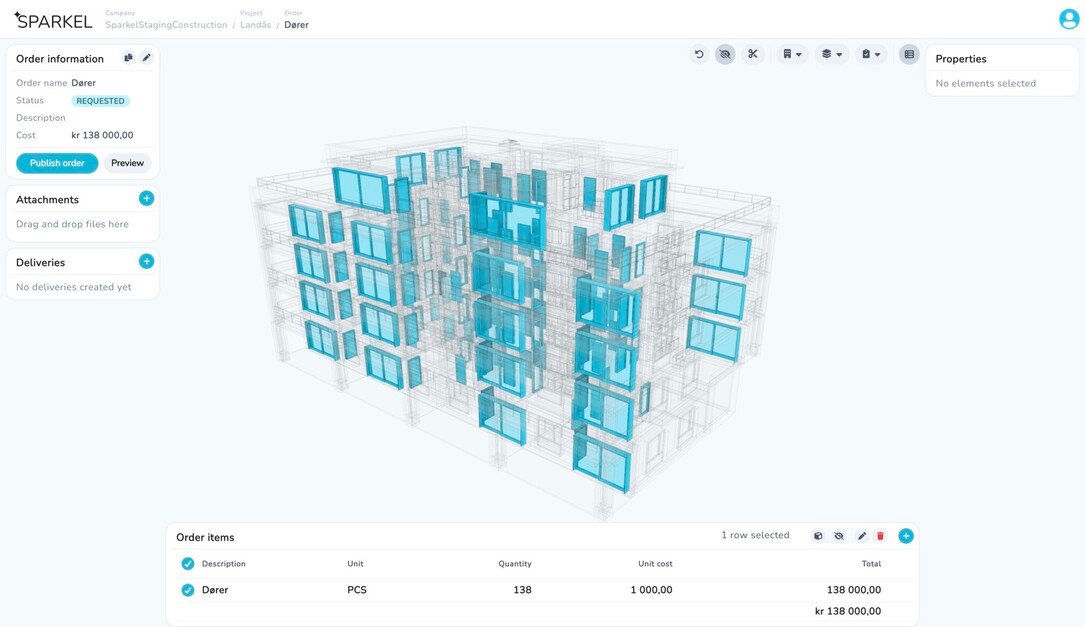Click the Publish order button

click(x=57, y=163)
